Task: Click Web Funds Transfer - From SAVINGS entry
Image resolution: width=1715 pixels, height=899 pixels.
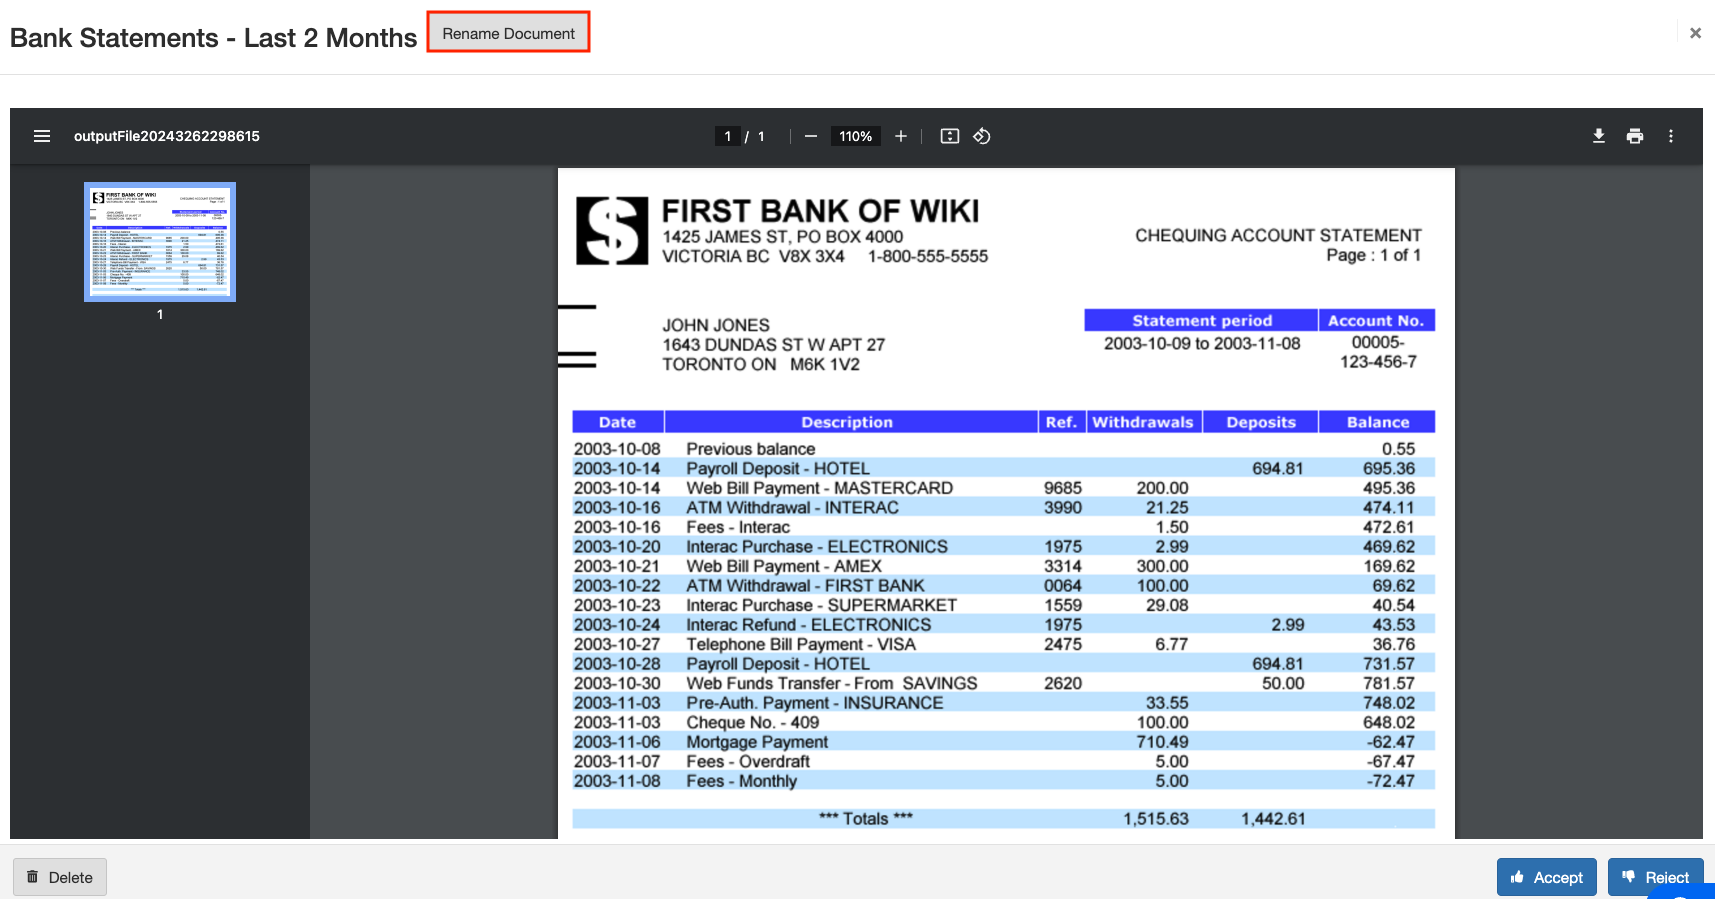Action: [x=832, y=683]
